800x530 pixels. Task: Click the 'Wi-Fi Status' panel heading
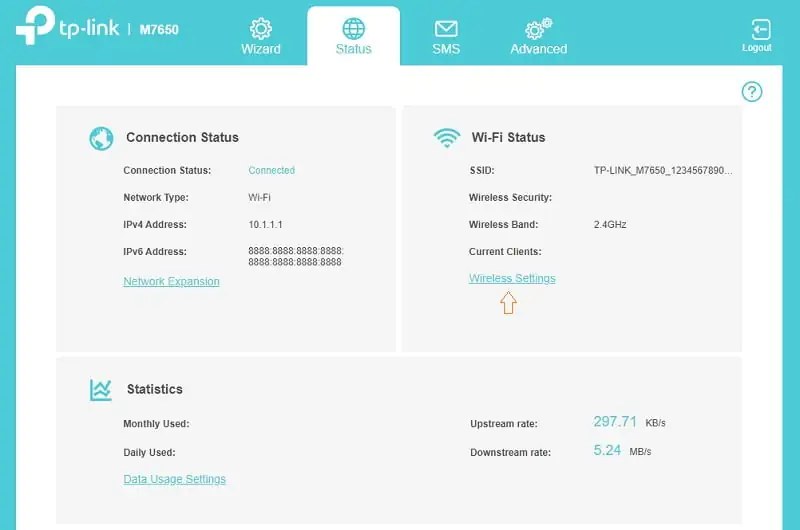point(509,138)
